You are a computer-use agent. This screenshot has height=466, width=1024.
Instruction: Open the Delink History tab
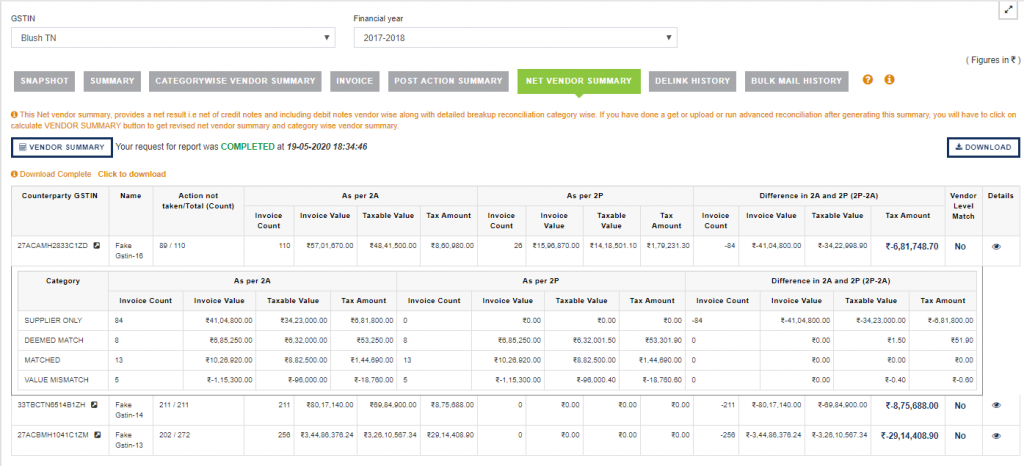692,81
